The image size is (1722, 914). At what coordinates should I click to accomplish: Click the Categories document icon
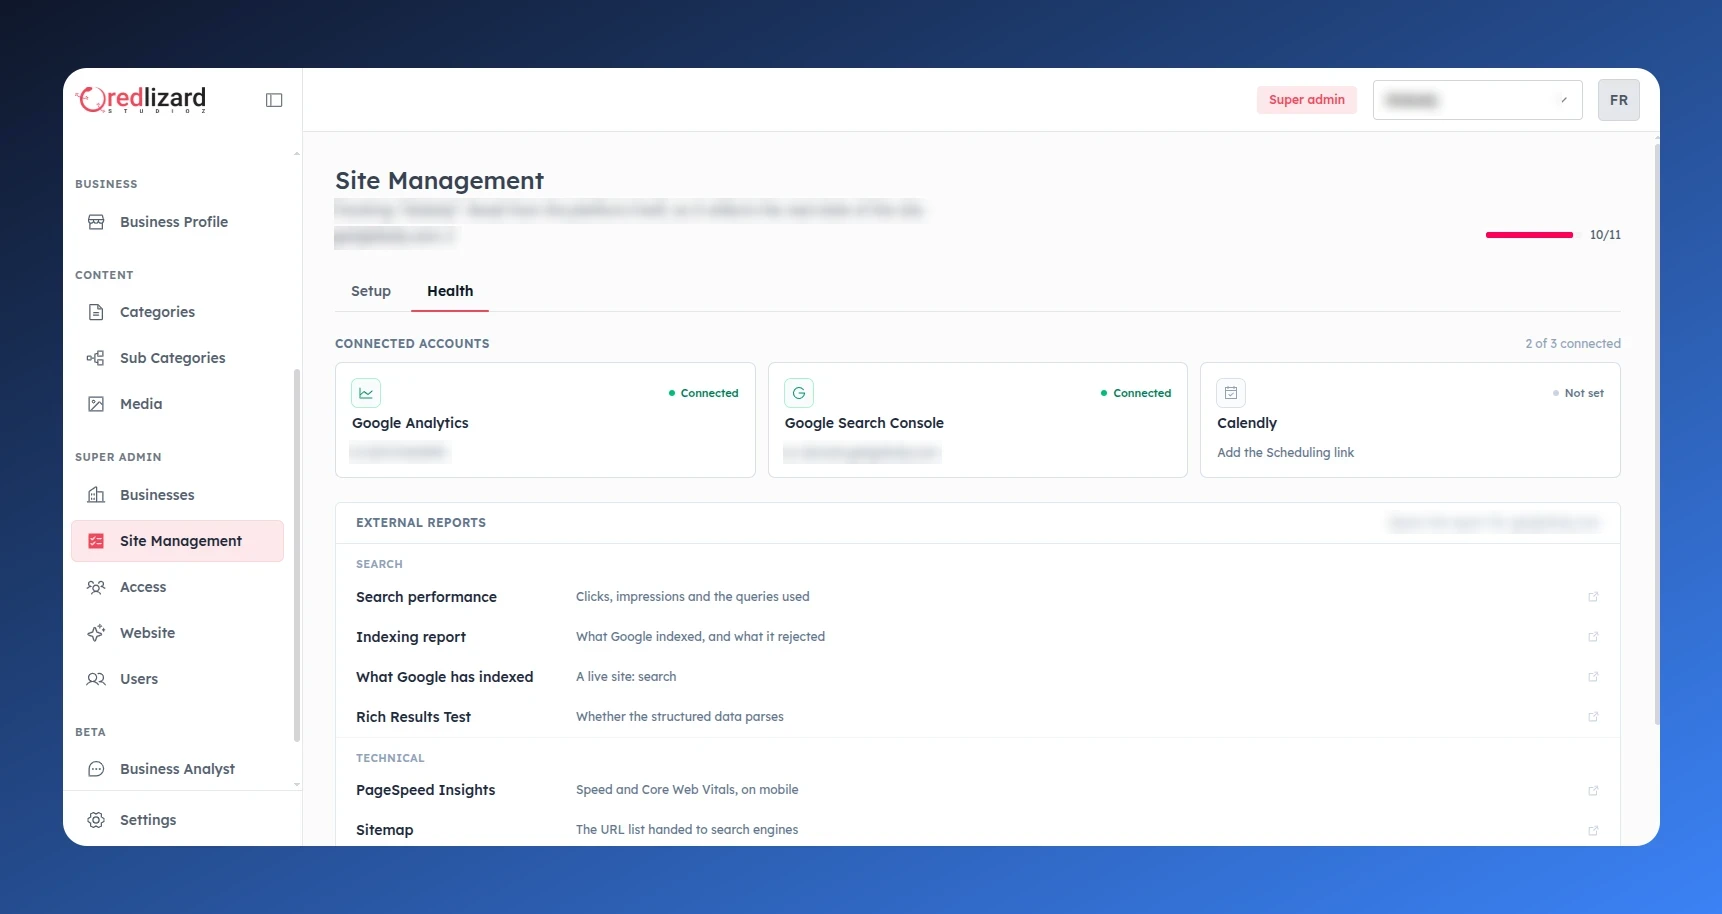tap(96, 312)
